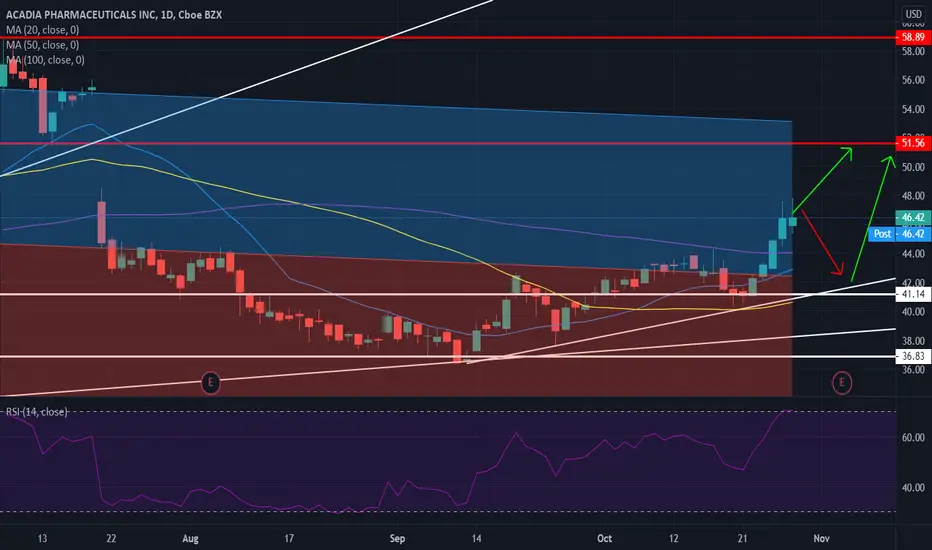Click the 'Sep' date on the time axis
932x550 pixels.
point(397,539)
